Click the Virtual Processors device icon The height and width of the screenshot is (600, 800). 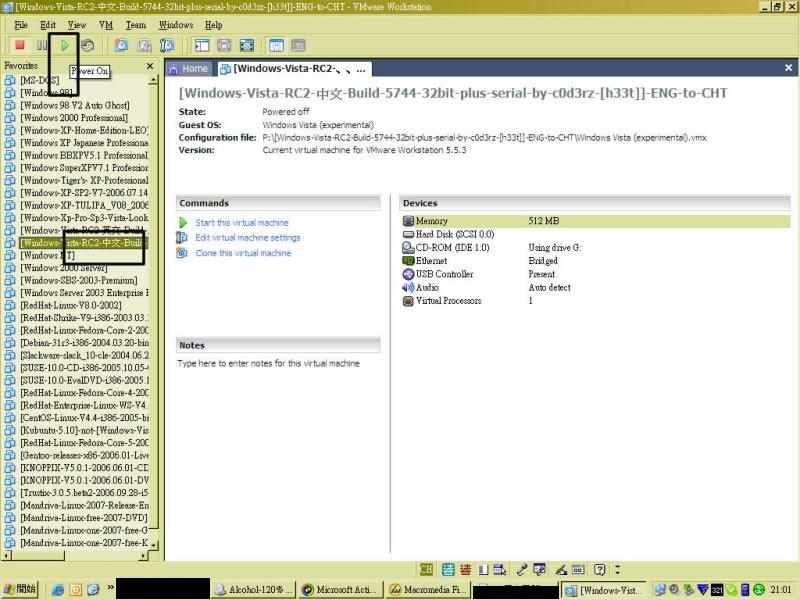click(408, 301)
